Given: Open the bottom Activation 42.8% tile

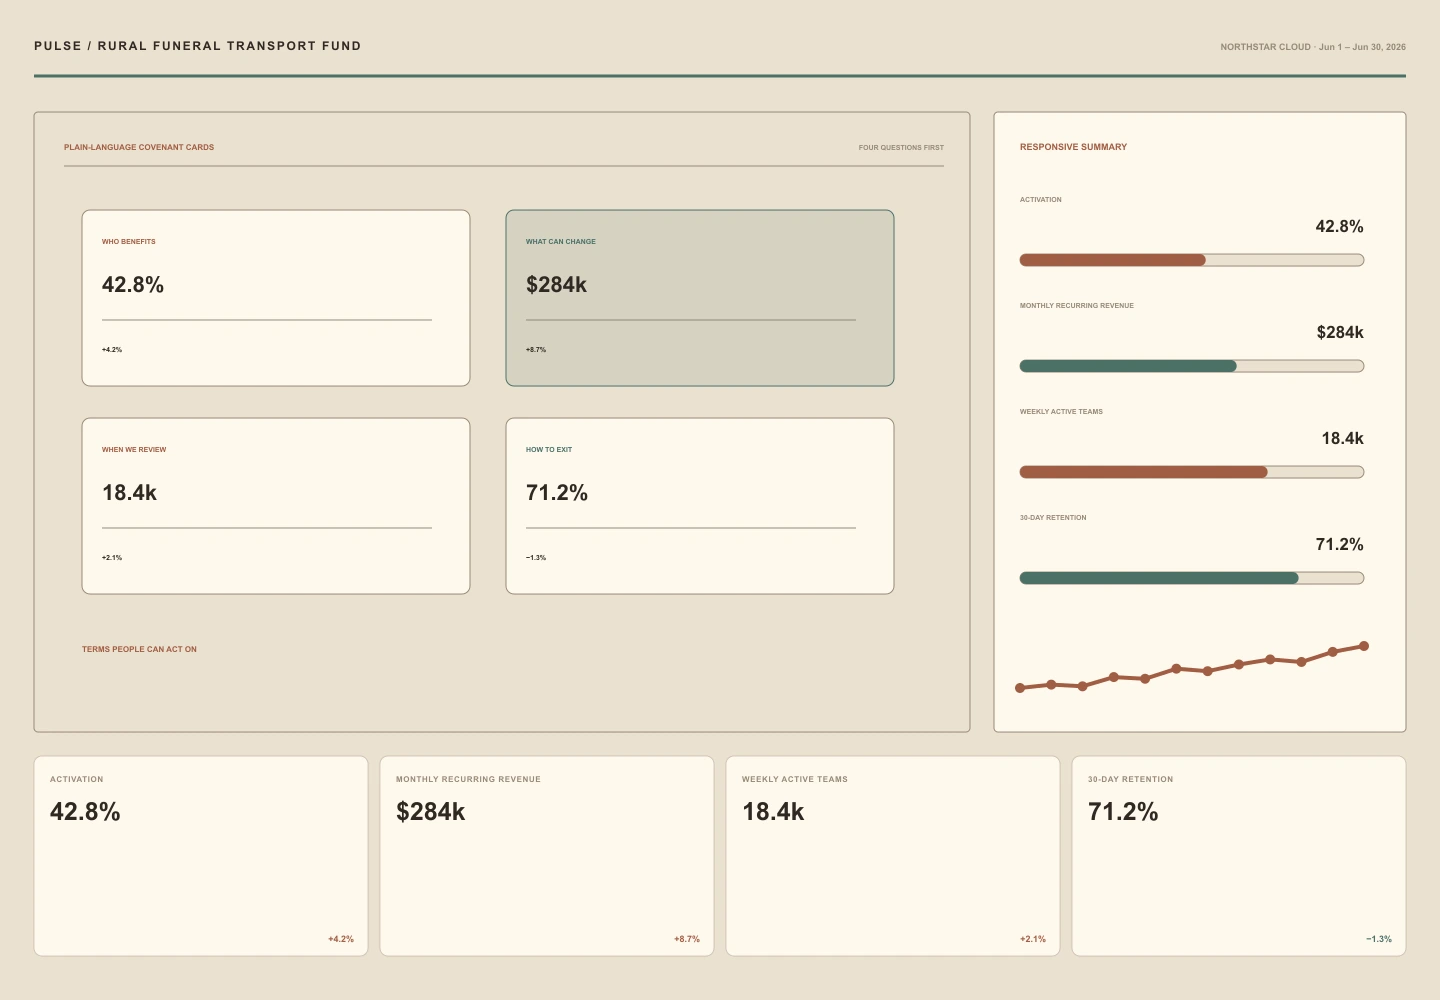Looking at the screenshot, I should pyautogui.click(x=201, y=856).
